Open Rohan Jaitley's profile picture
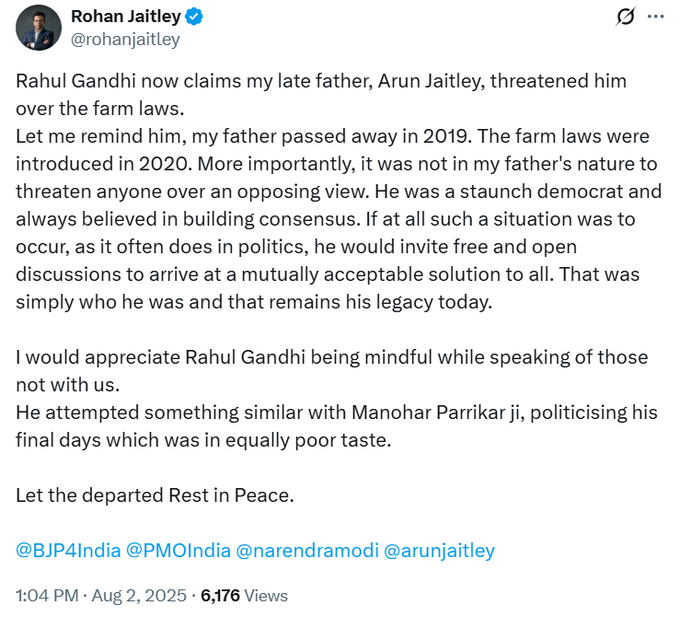This screenshot has height=617, width=680. pyautogui.click(x=38, y=27)
